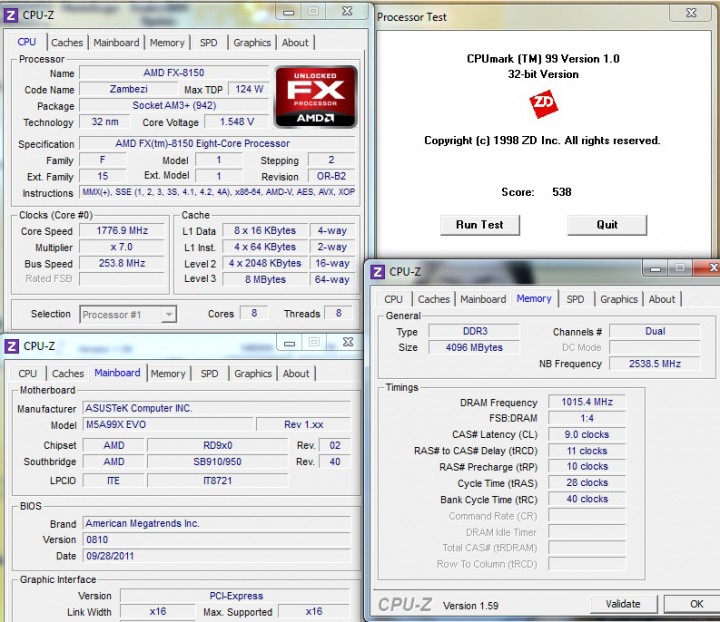The height and width of the screenshot is (622, 720).
Task: Switch to Caches tab in Memory CPU-Z window
Action: (x=433, y=299)
